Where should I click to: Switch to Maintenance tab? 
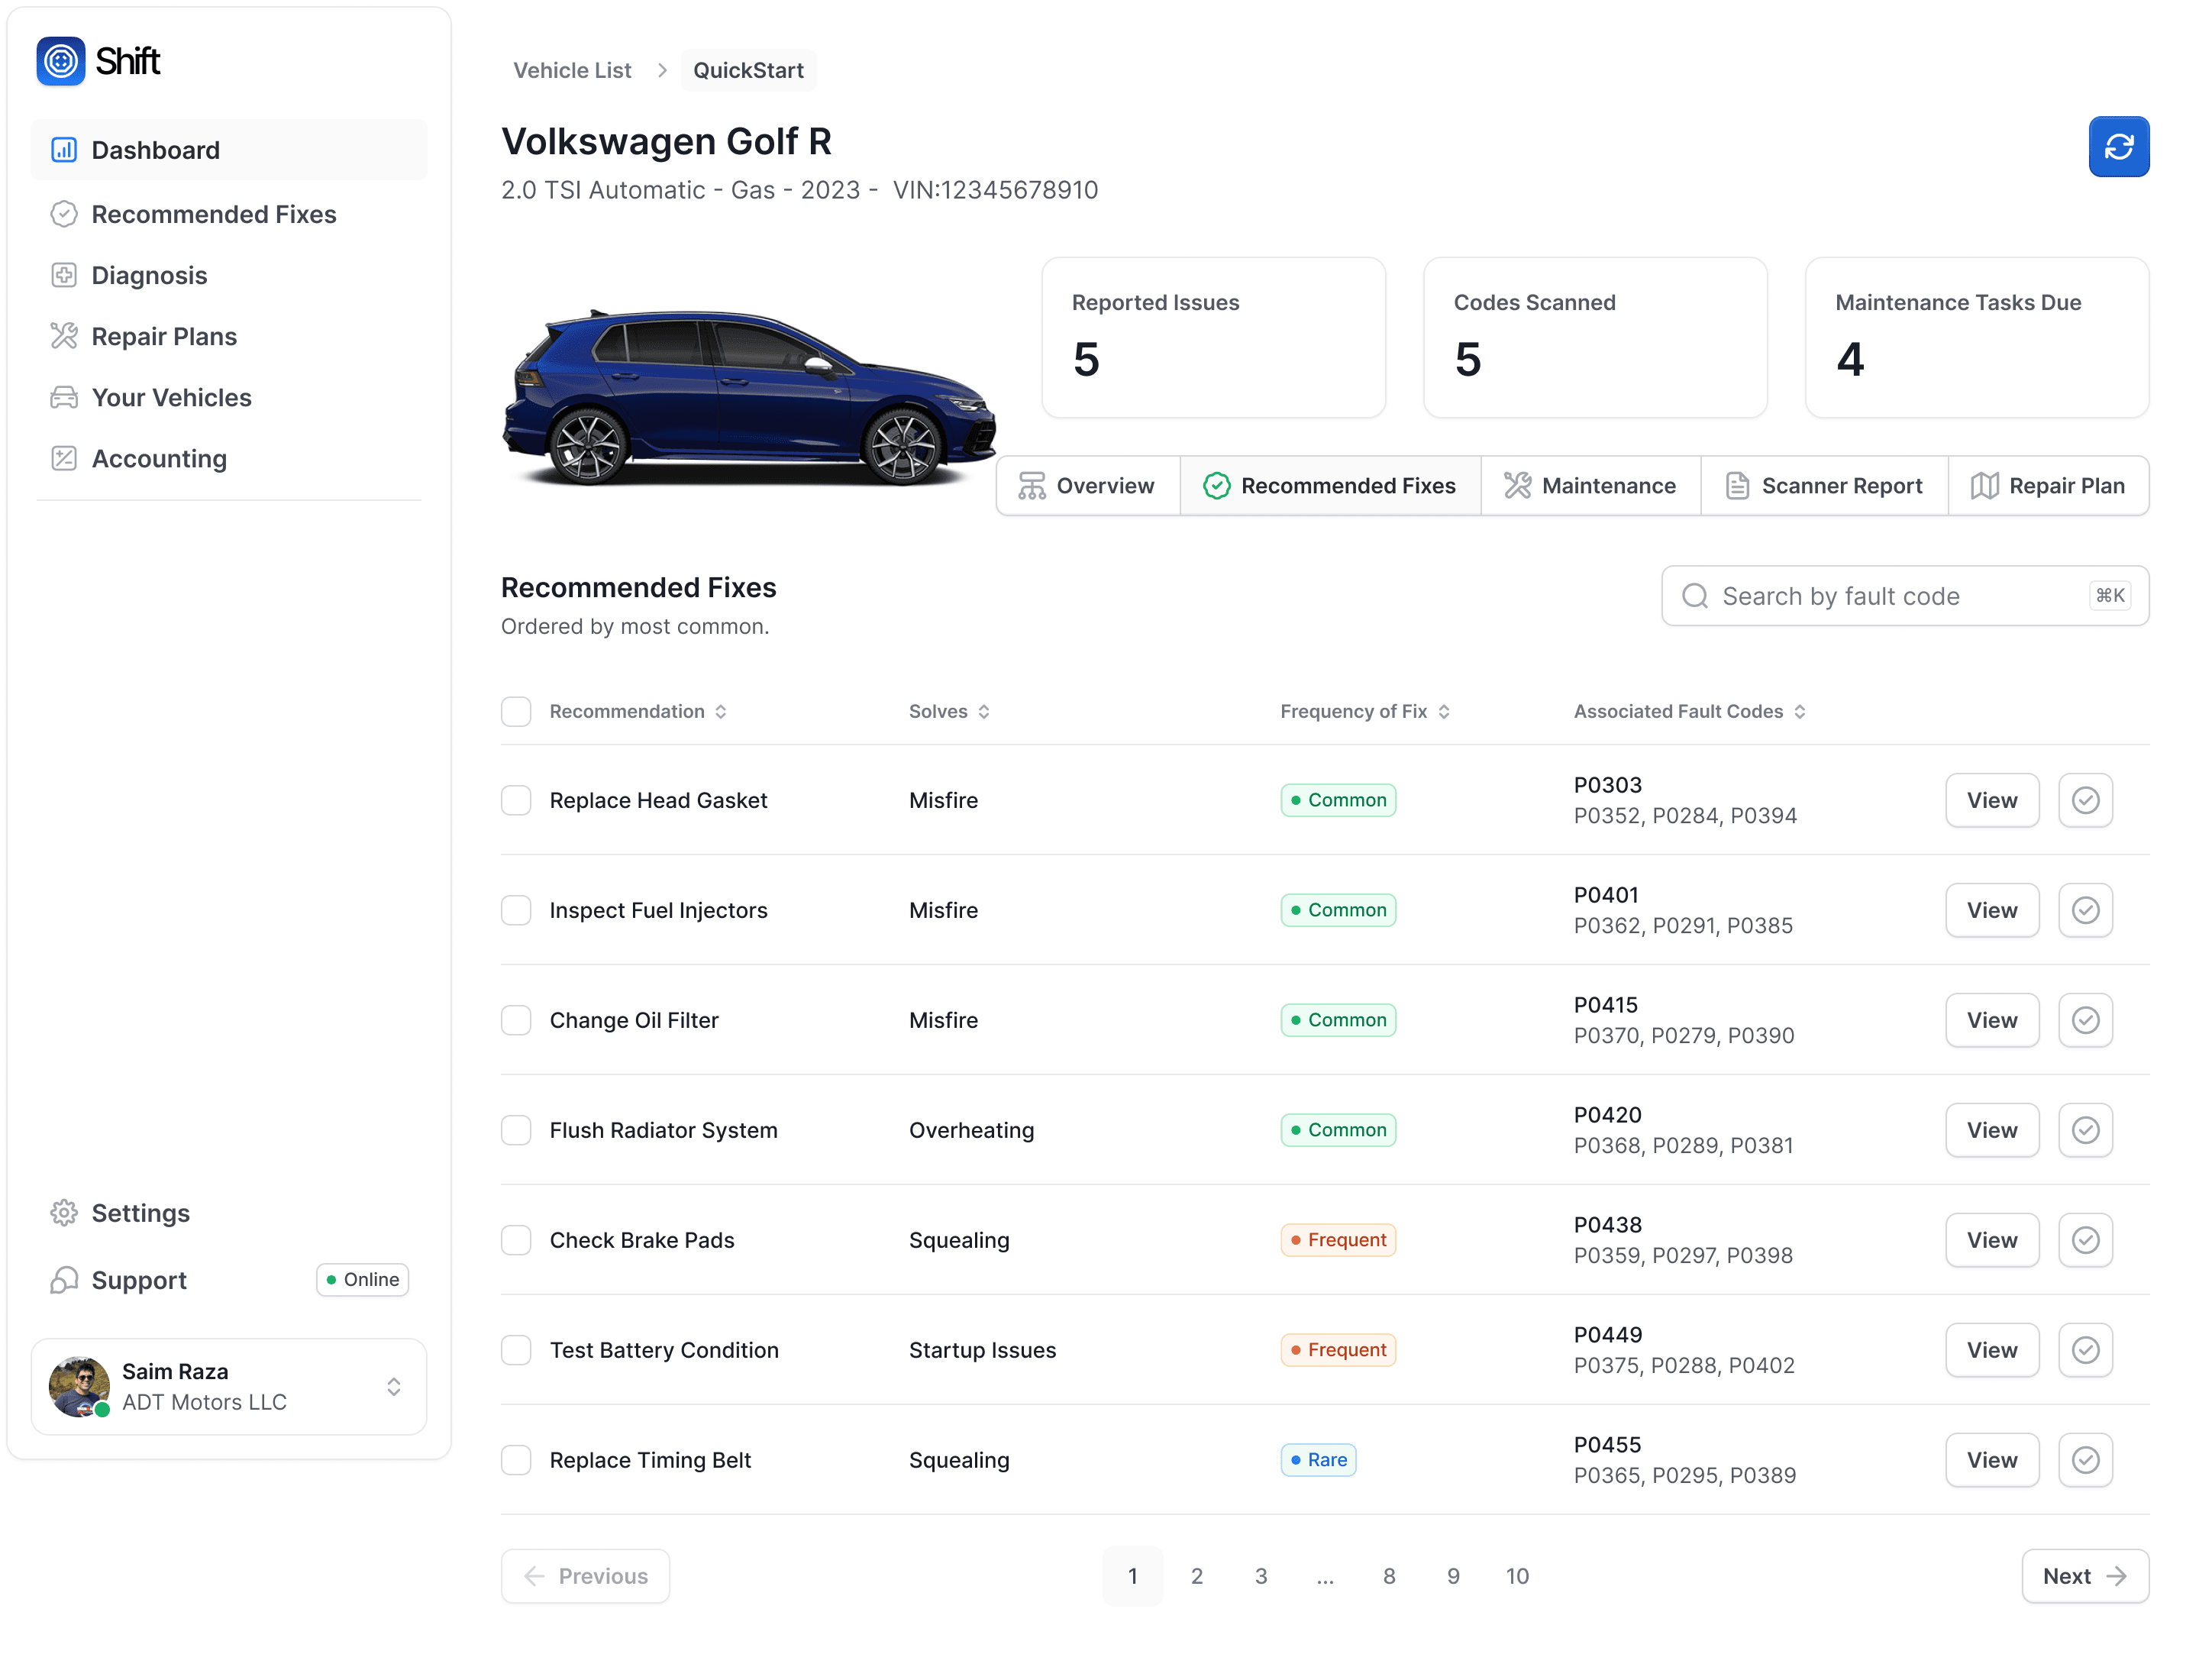tap(1590, 486)
